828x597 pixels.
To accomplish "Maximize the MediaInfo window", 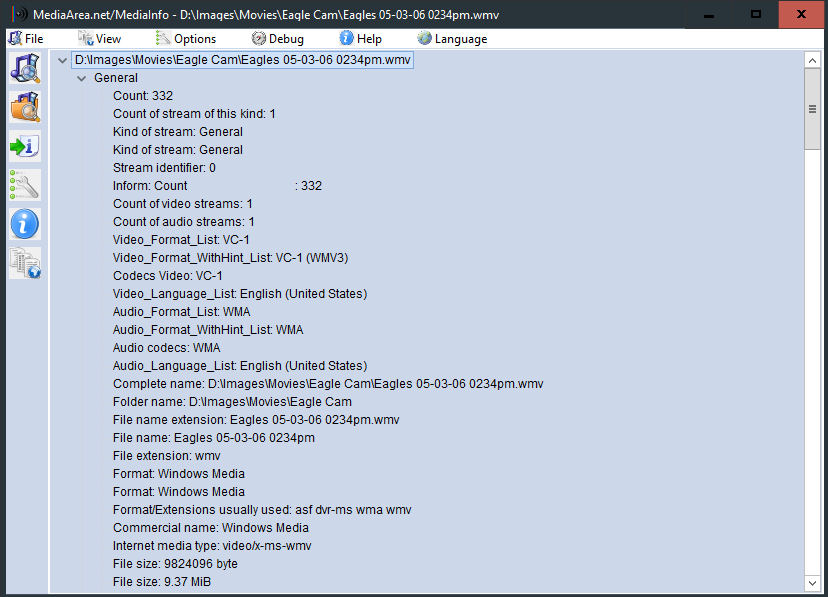I will (756, 14).
